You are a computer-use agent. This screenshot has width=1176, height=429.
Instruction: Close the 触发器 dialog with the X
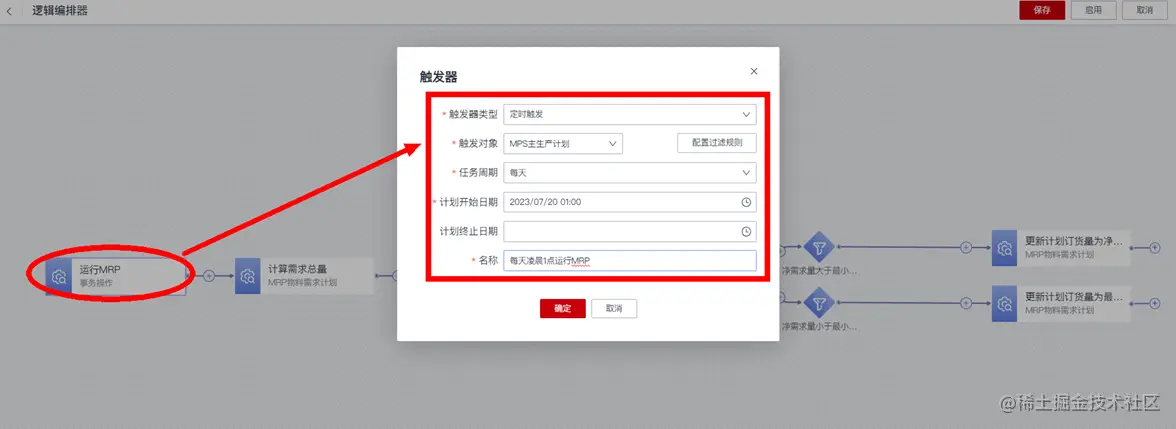[x=754, y=71]
